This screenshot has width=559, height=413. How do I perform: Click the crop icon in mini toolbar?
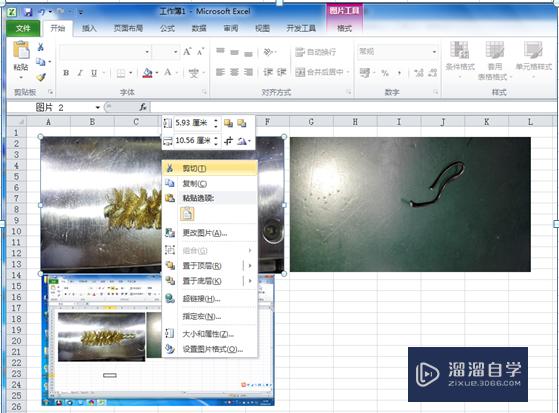pyautogui.click(x=229, y=141)
